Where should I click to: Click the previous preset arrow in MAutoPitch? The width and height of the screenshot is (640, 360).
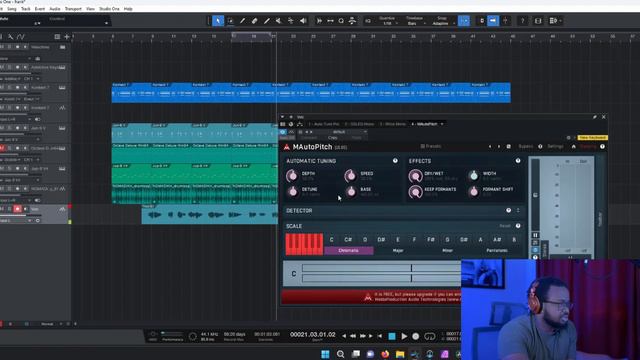[490, 147]
